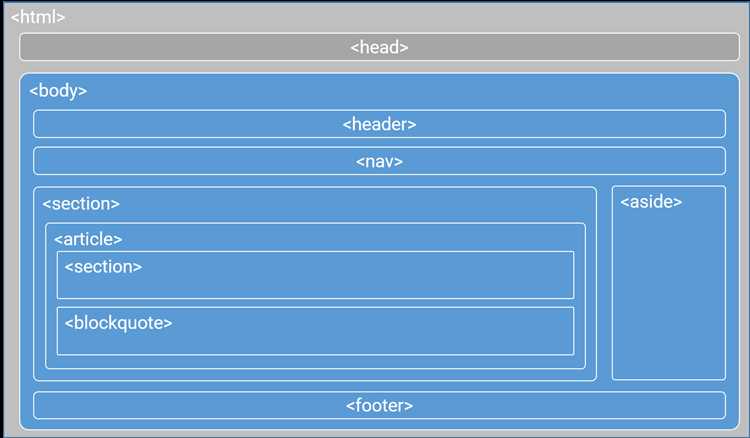Click the <article> label
The height and width of the screenshot is (438, 750).
tap(88, 239)
